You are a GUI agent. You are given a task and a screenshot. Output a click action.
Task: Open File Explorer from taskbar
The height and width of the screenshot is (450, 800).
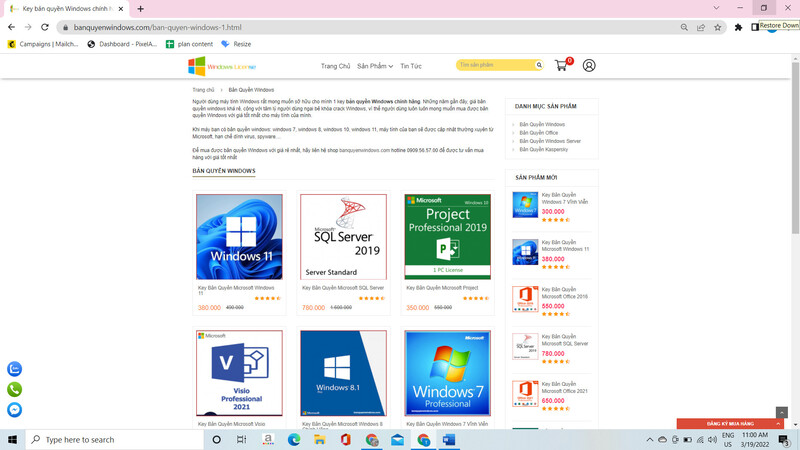tap(320, 439)
